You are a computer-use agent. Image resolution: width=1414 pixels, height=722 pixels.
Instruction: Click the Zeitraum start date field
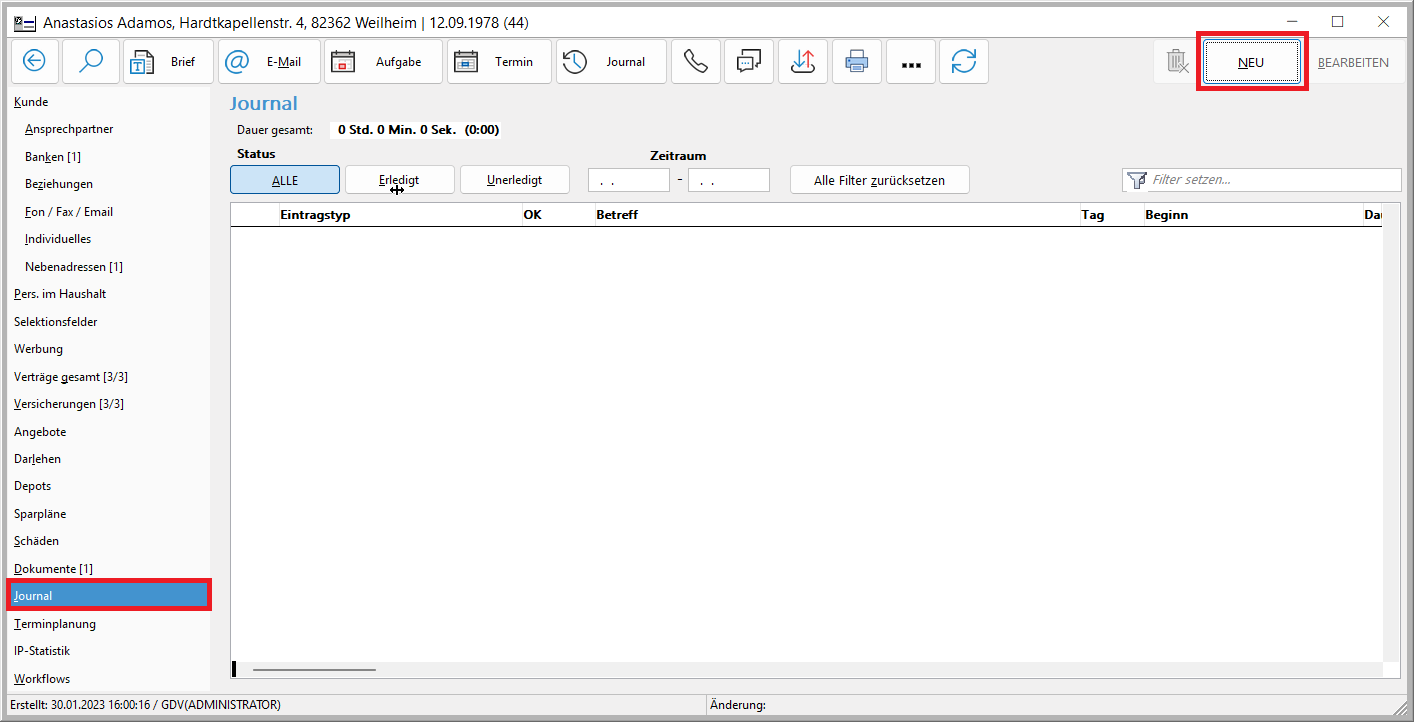click(x=628, y=180)
